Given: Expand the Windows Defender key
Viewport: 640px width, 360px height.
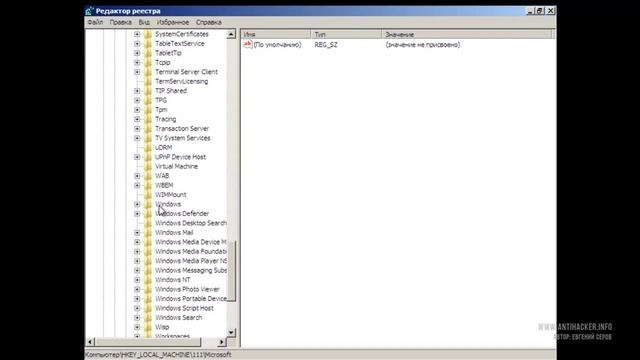Looking at the screenshot, I should click(x=137, y=214).
